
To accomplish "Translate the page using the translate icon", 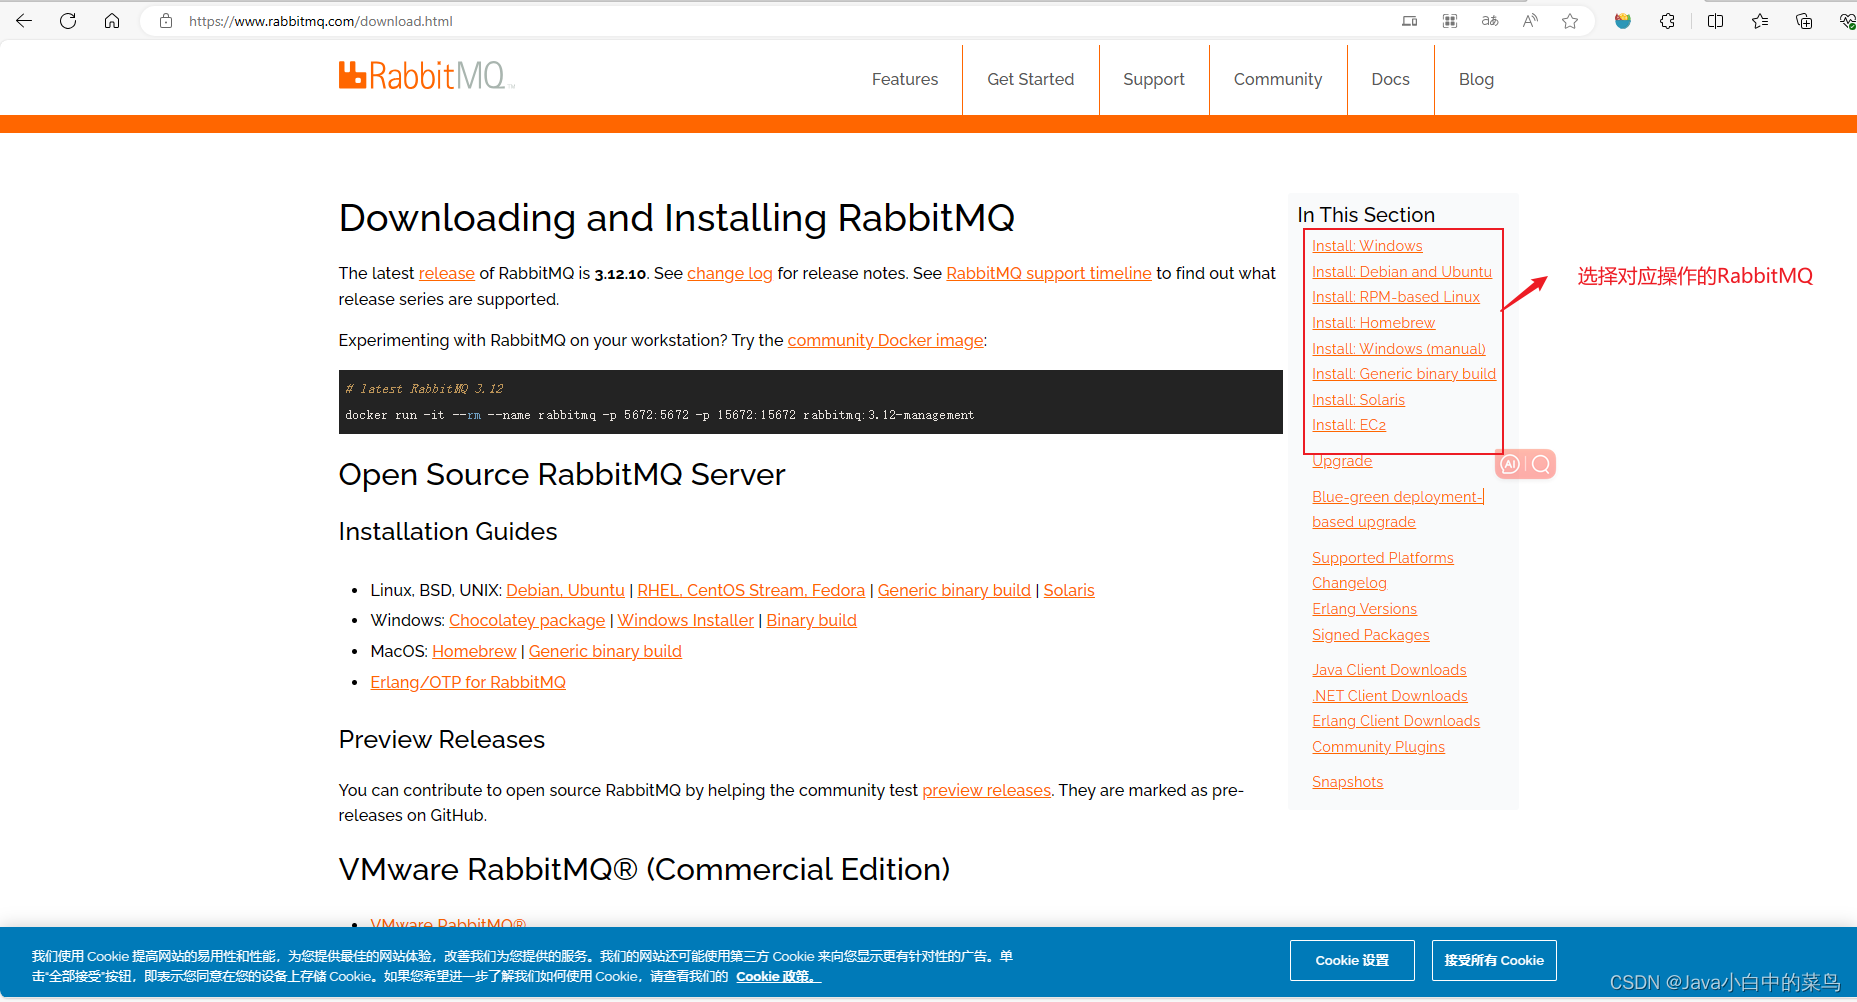I will point(1489,20).
